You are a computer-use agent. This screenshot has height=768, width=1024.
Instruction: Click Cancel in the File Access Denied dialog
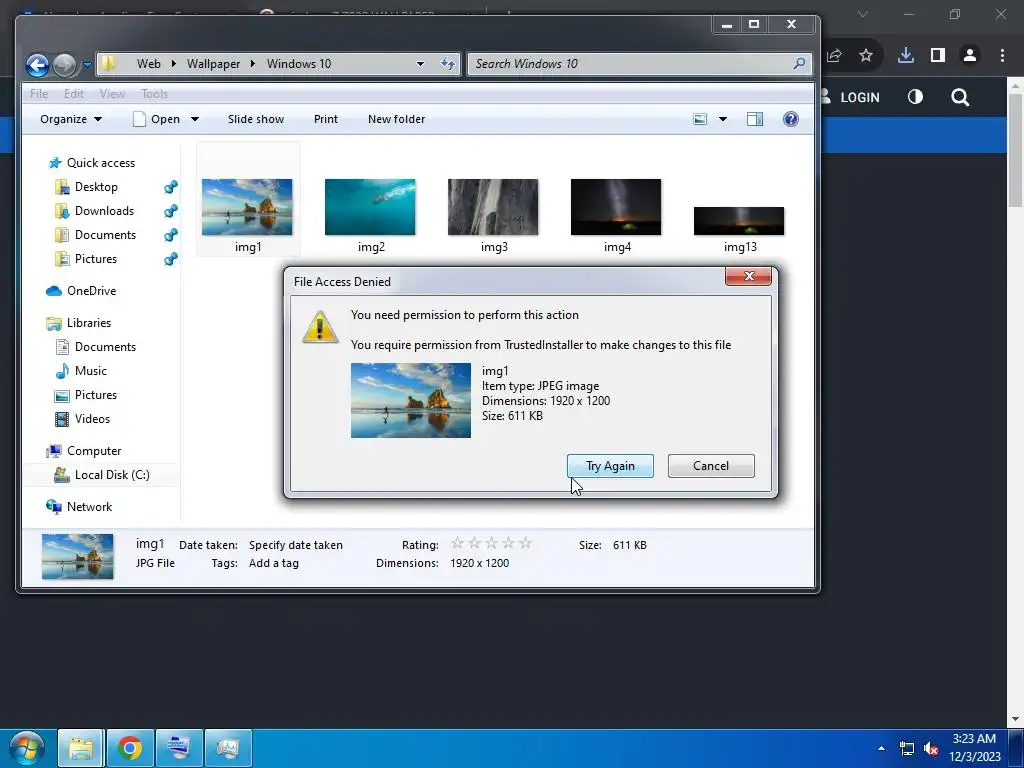coord(711,466)
